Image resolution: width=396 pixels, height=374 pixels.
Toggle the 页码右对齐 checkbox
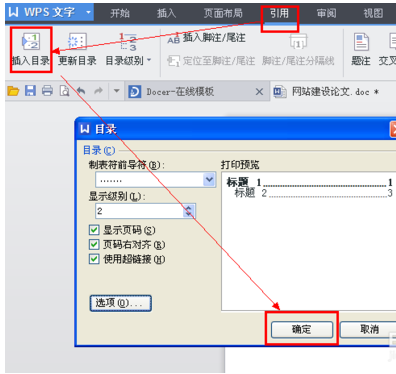coord(94,244)
